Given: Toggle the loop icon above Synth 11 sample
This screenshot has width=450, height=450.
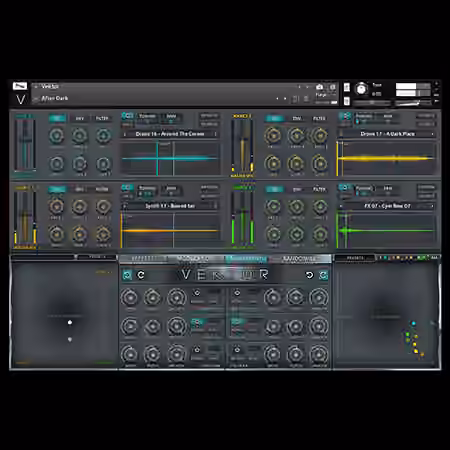Looking at the screenshot, I should [127, 188].
